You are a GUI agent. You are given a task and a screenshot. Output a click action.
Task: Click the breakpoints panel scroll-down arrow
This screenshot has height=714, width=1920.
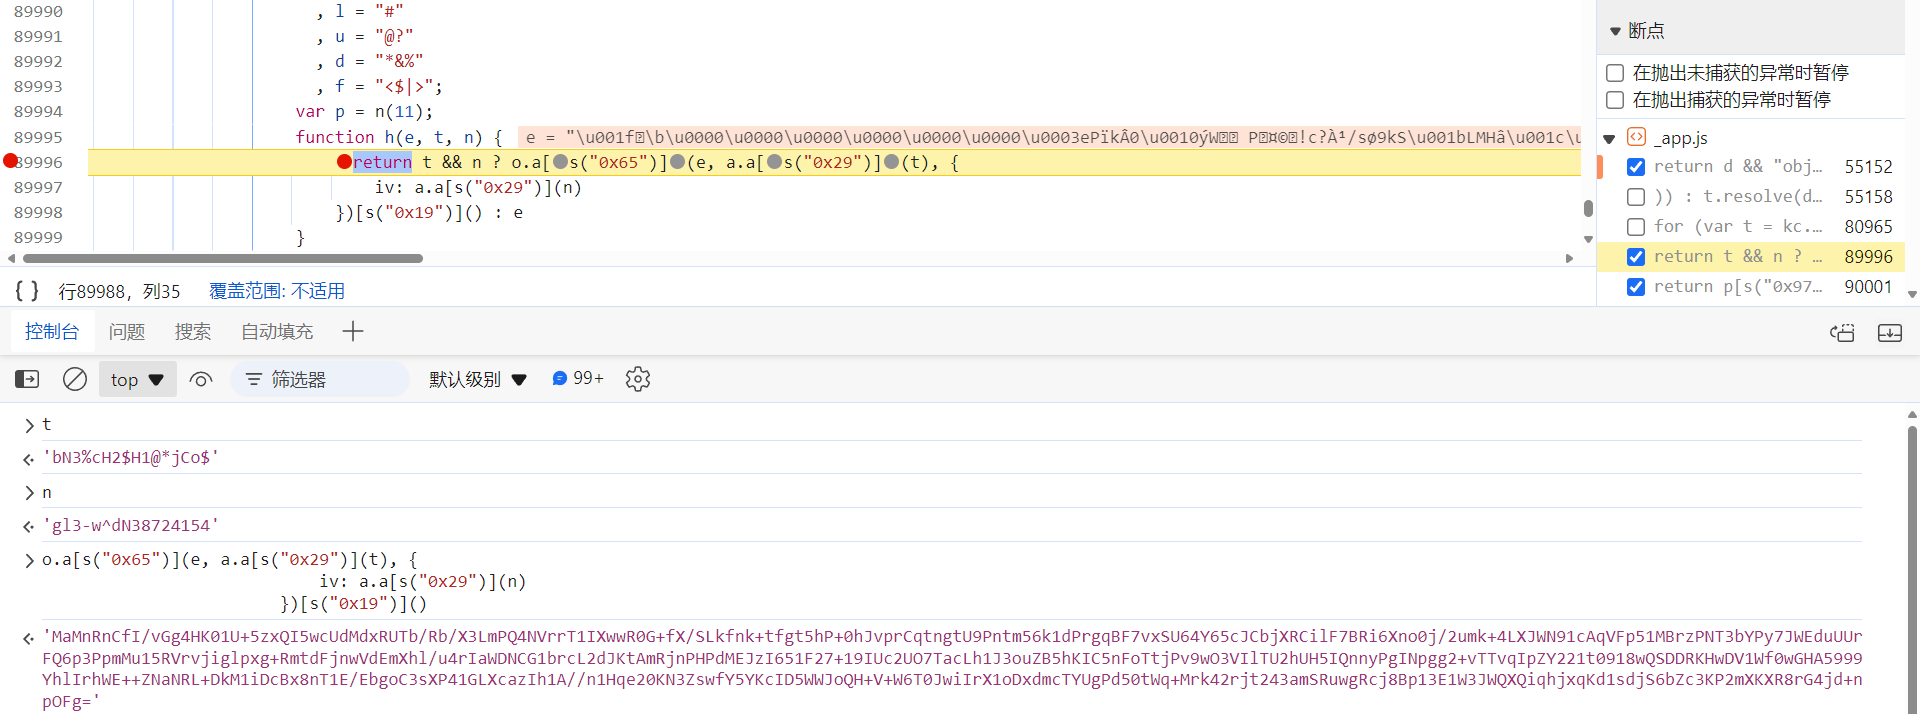point(1912,294)
